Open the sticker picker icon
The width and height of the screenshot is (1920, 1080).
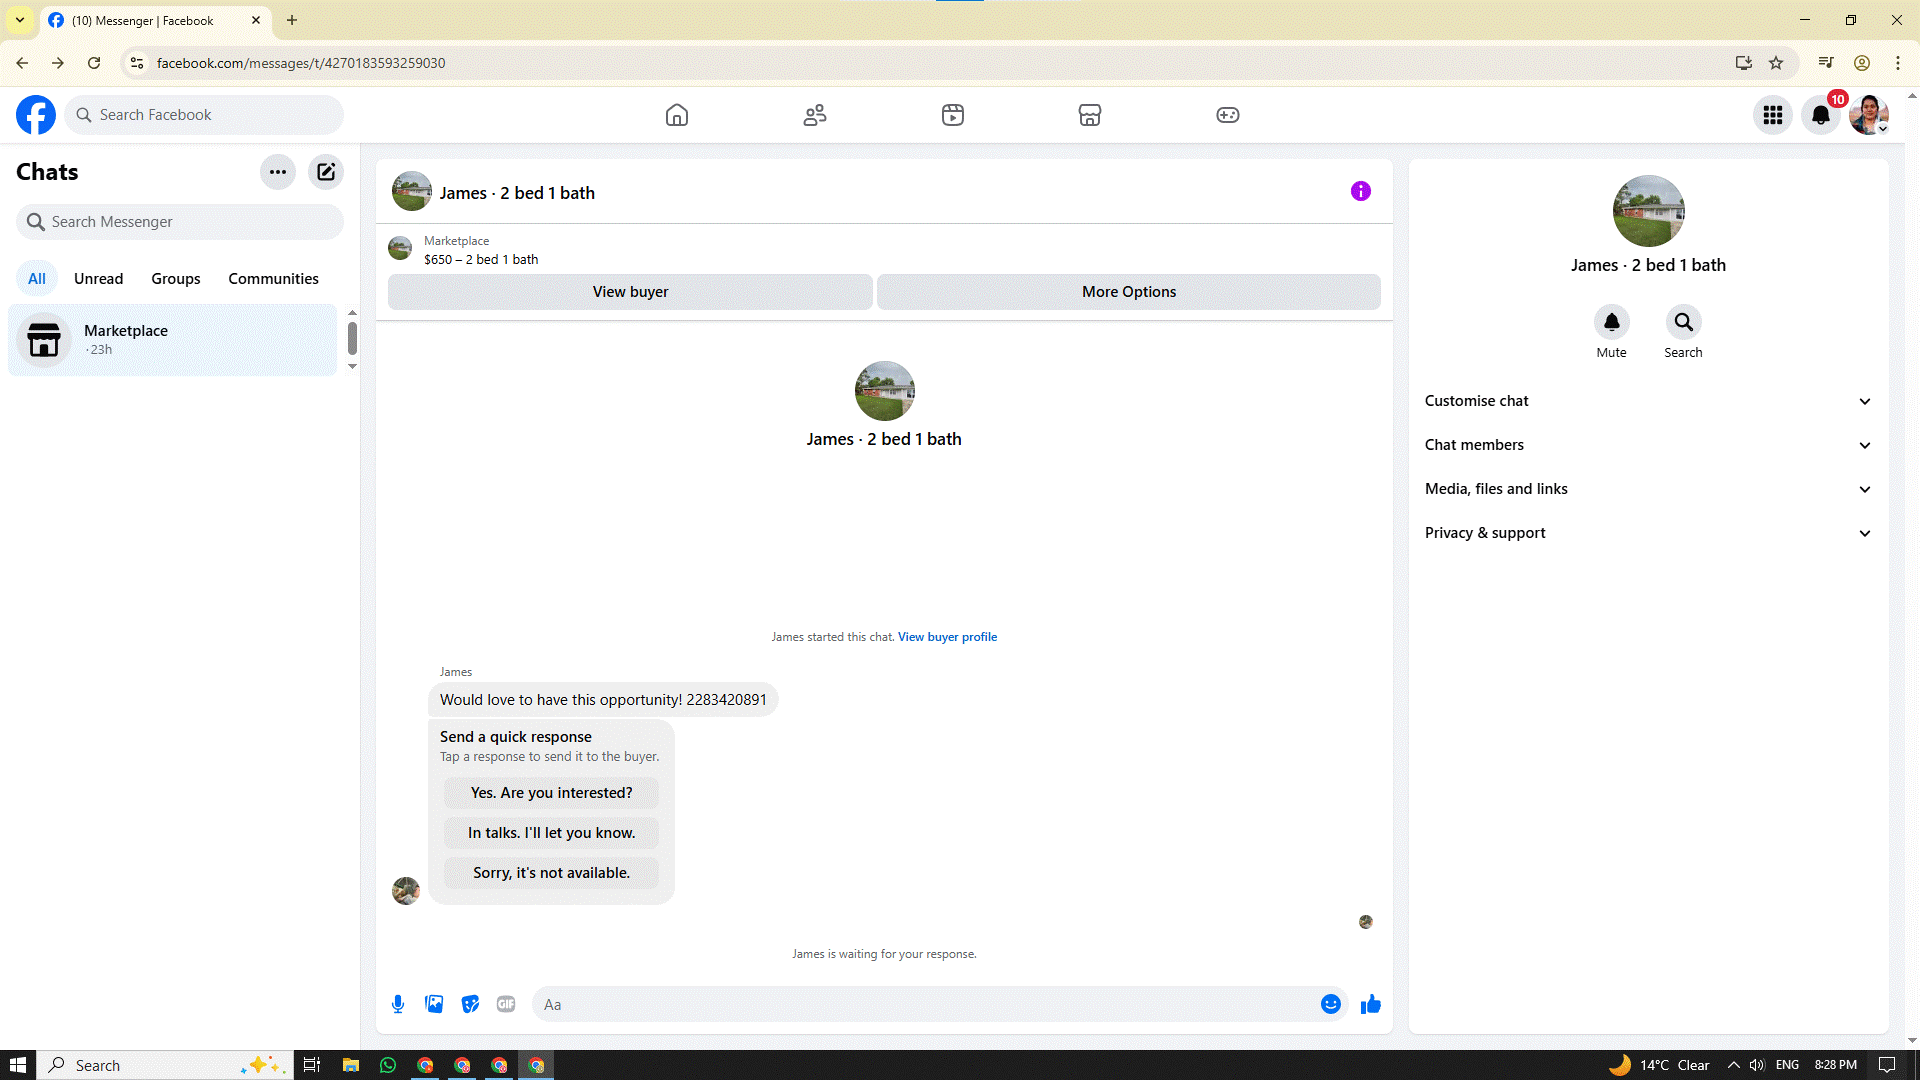pos(470,1004)
